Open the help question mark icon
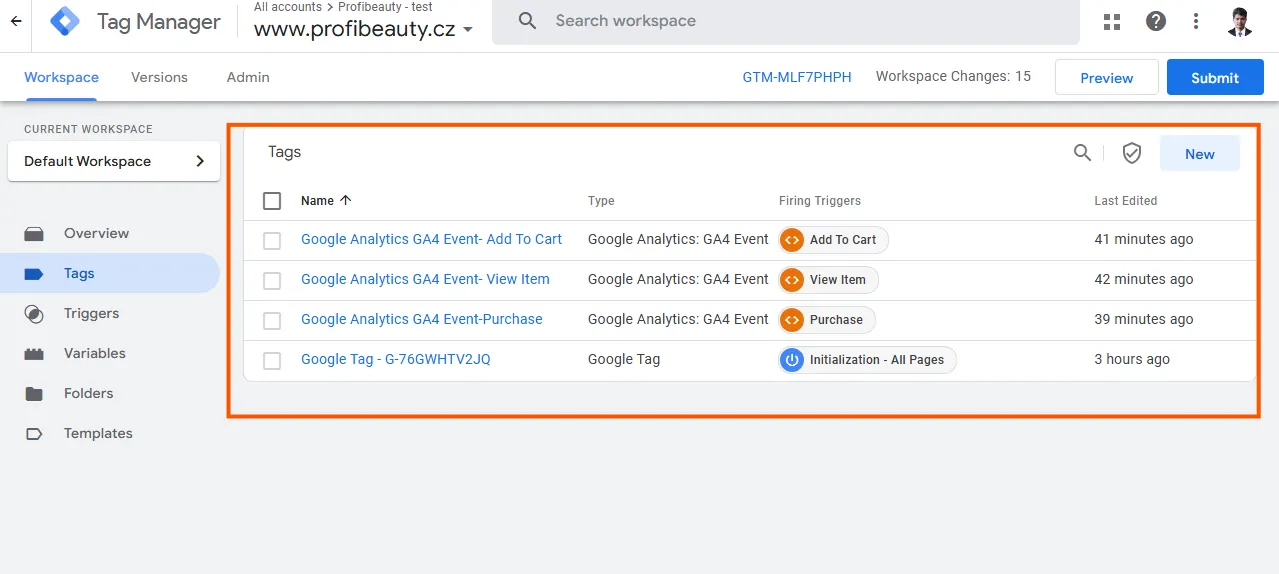Screen dimensions: 1279x574 [x=1156, y=21]
